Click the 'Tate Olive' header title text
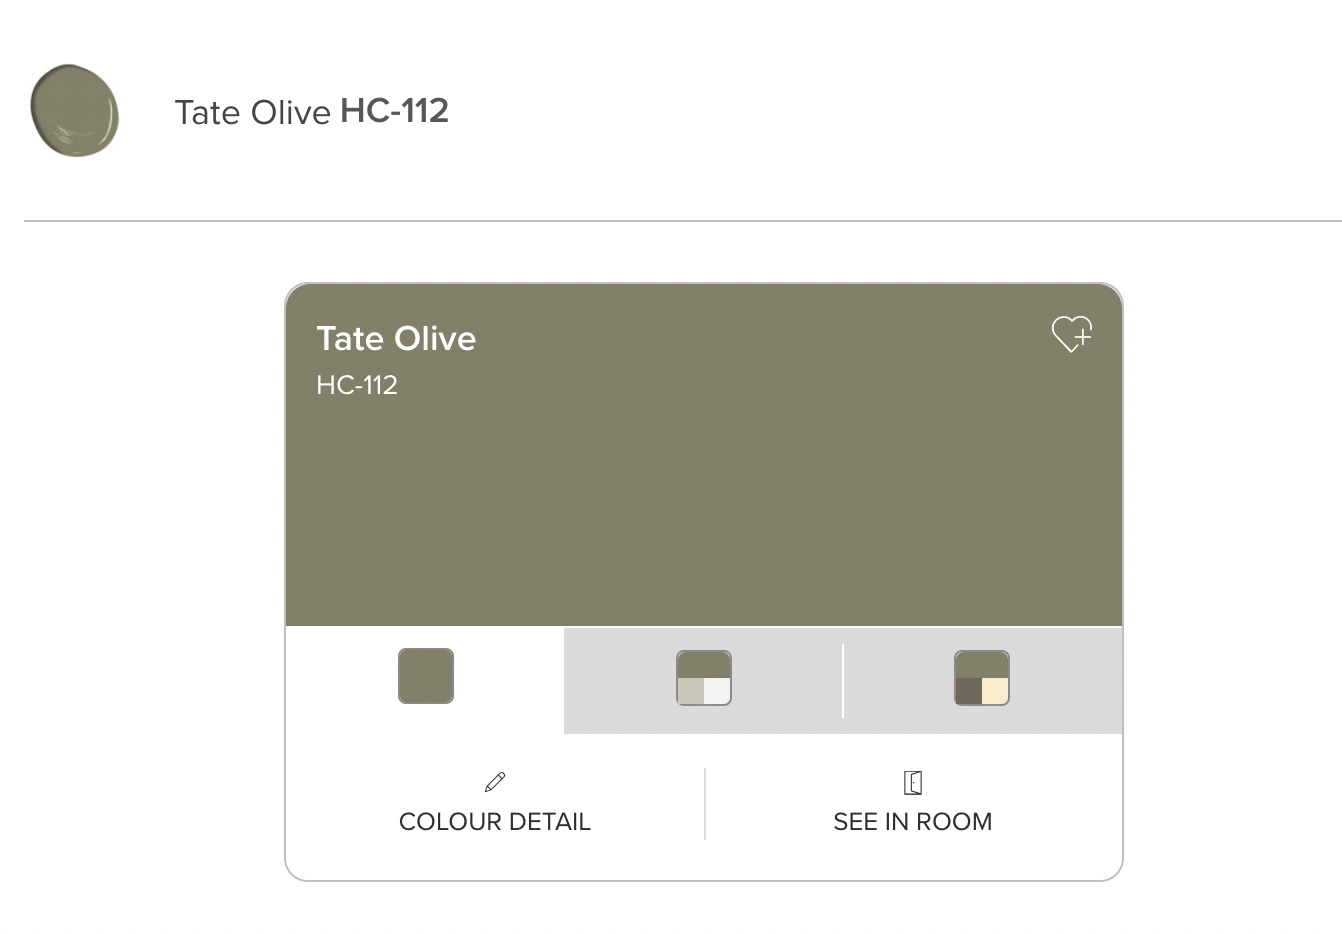 (252, 112)
